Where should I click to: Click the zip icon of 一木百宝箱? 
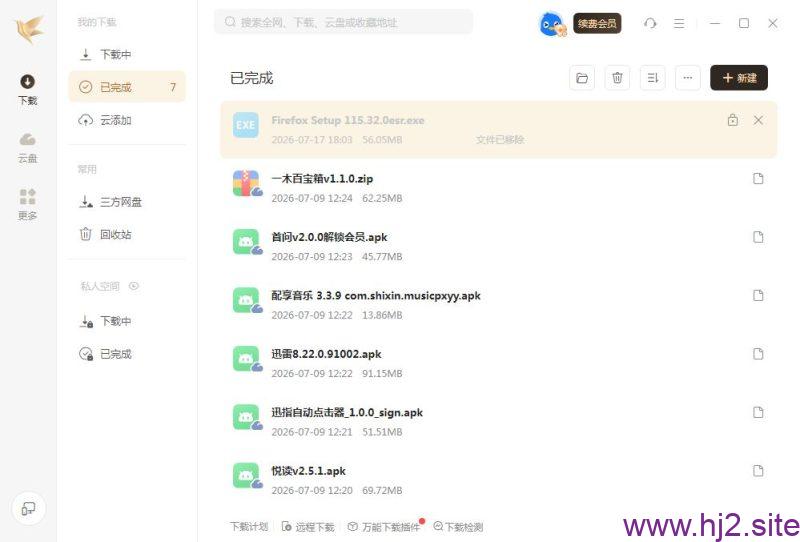point(247,183)
